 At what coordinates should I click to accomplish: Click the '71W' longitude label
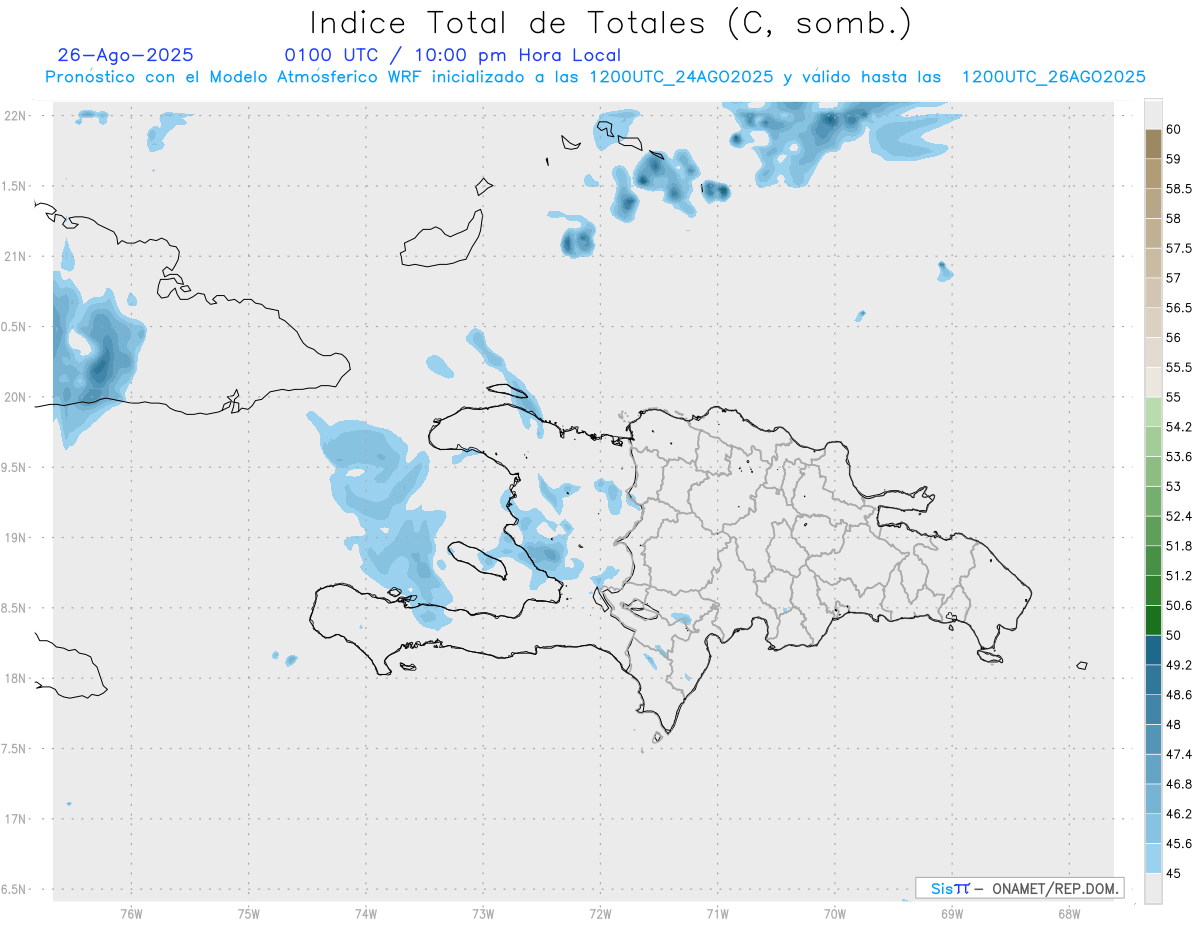point(717,913)
